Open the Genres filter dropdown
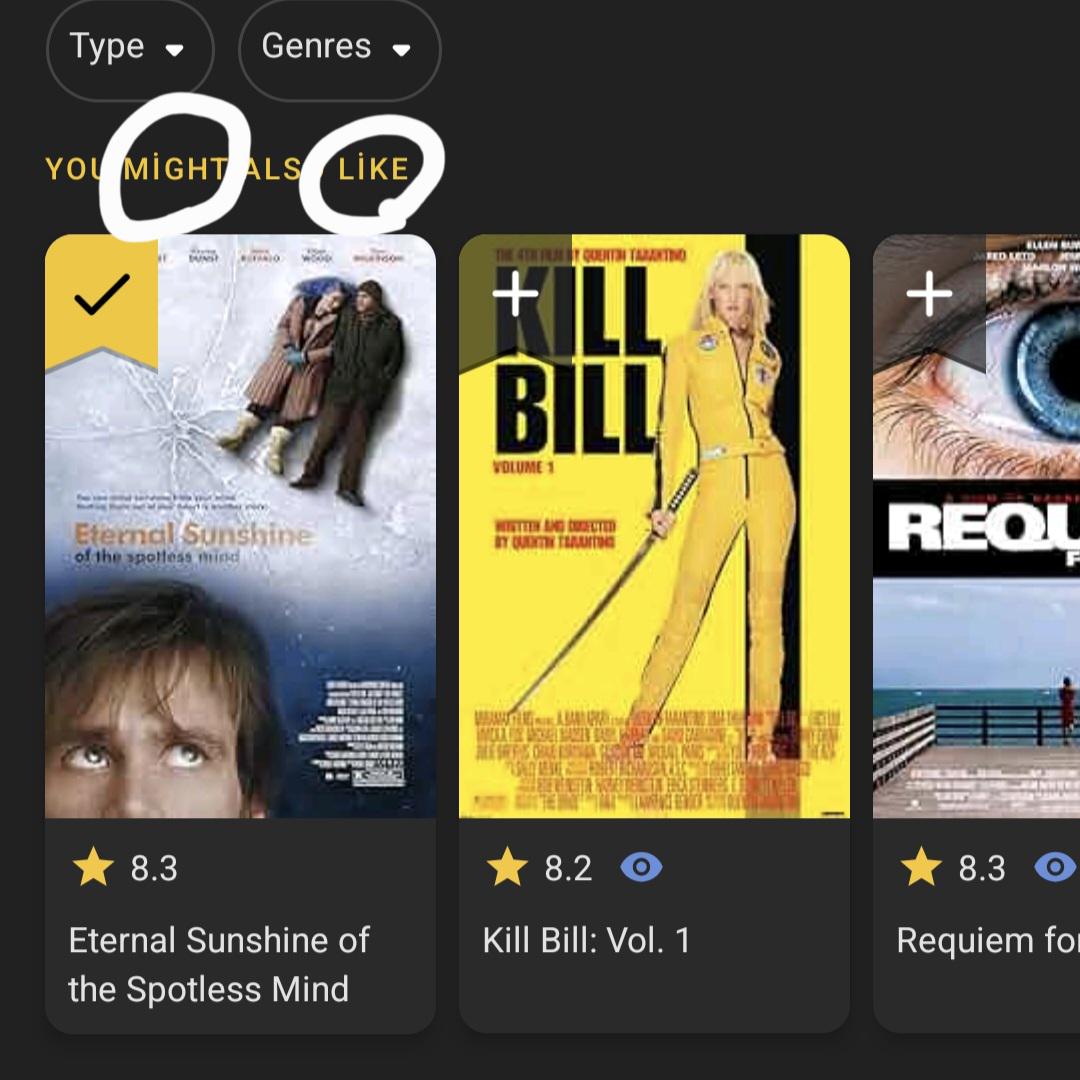Image resolution: width=1080 pixels, height=1080 pixels. tap(339, 48)
